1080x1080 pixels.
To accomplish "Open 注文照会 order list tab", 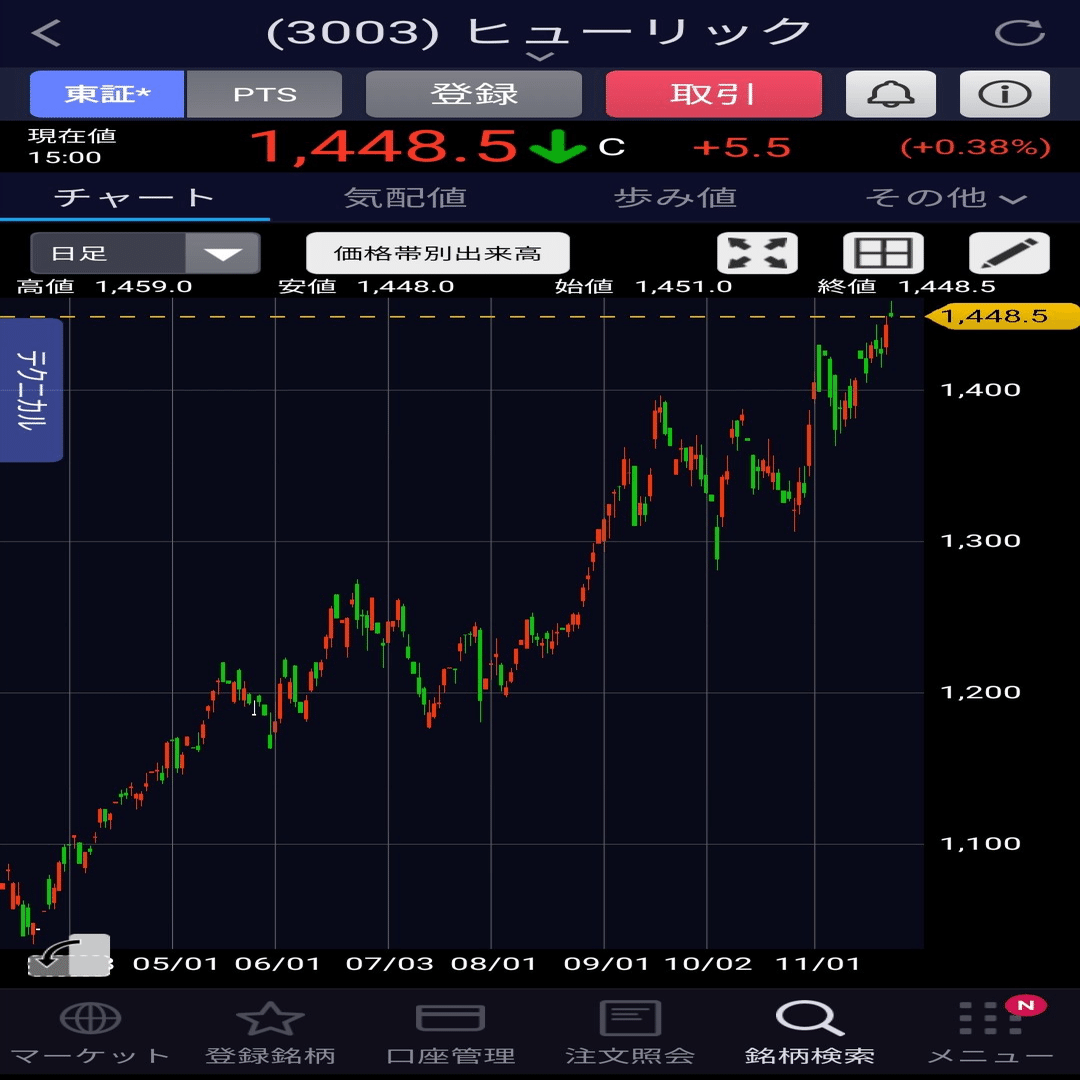I will click(x=630, y=1032).
